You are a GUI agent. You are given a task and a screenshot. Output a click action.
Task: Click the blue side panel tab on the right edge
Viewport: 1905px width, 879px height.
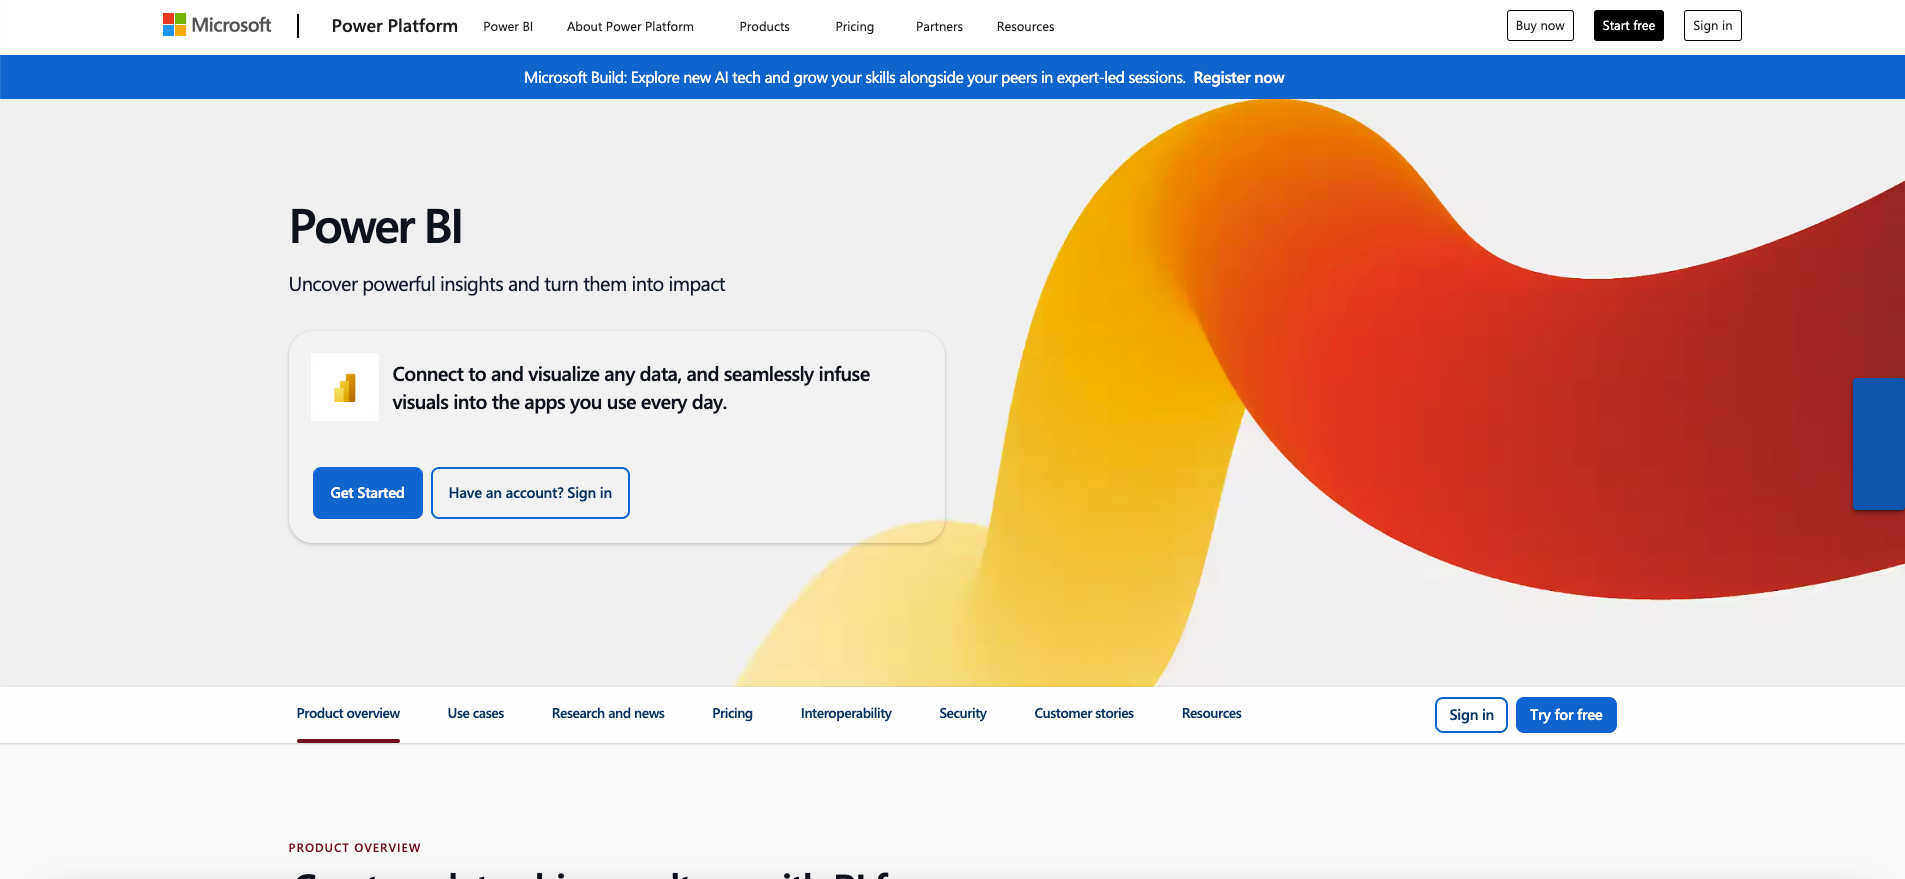pyautogui.click(x=1879, y=444)
